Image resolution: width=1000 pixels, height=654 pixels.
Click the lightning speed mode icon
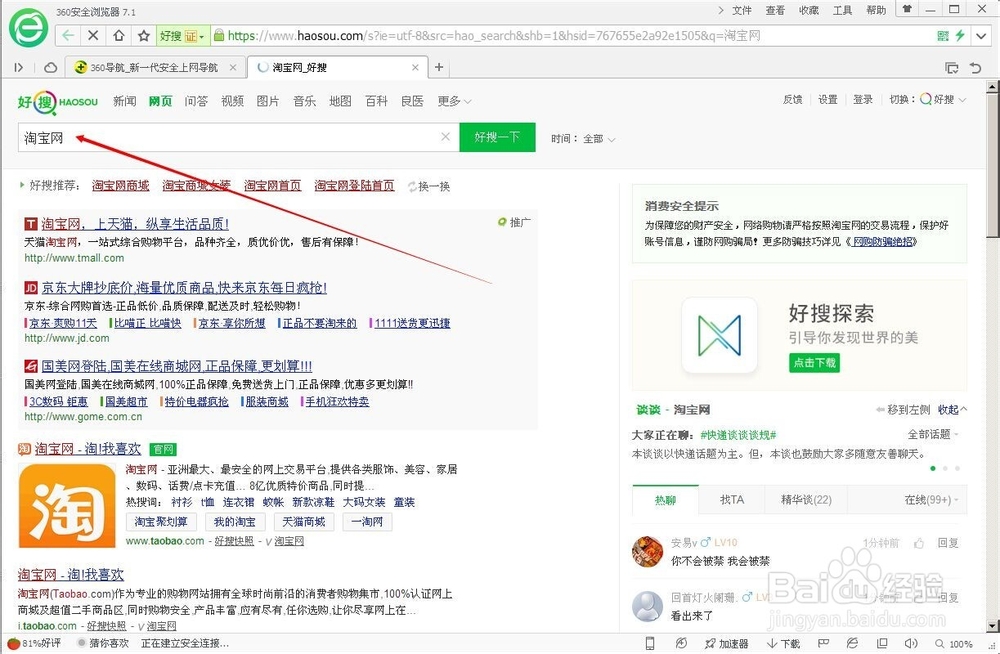point(960,36)
